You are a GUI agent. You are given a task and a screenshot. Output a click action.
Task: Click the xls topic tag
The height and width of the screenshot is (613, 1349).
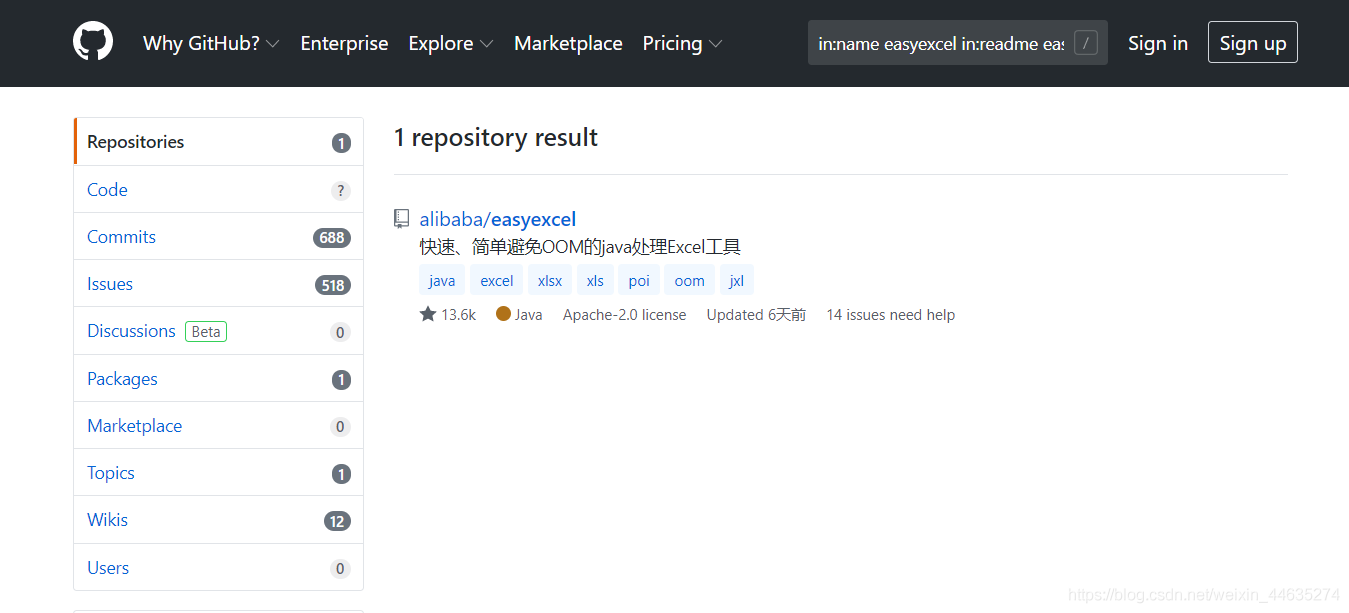point(595,281)
